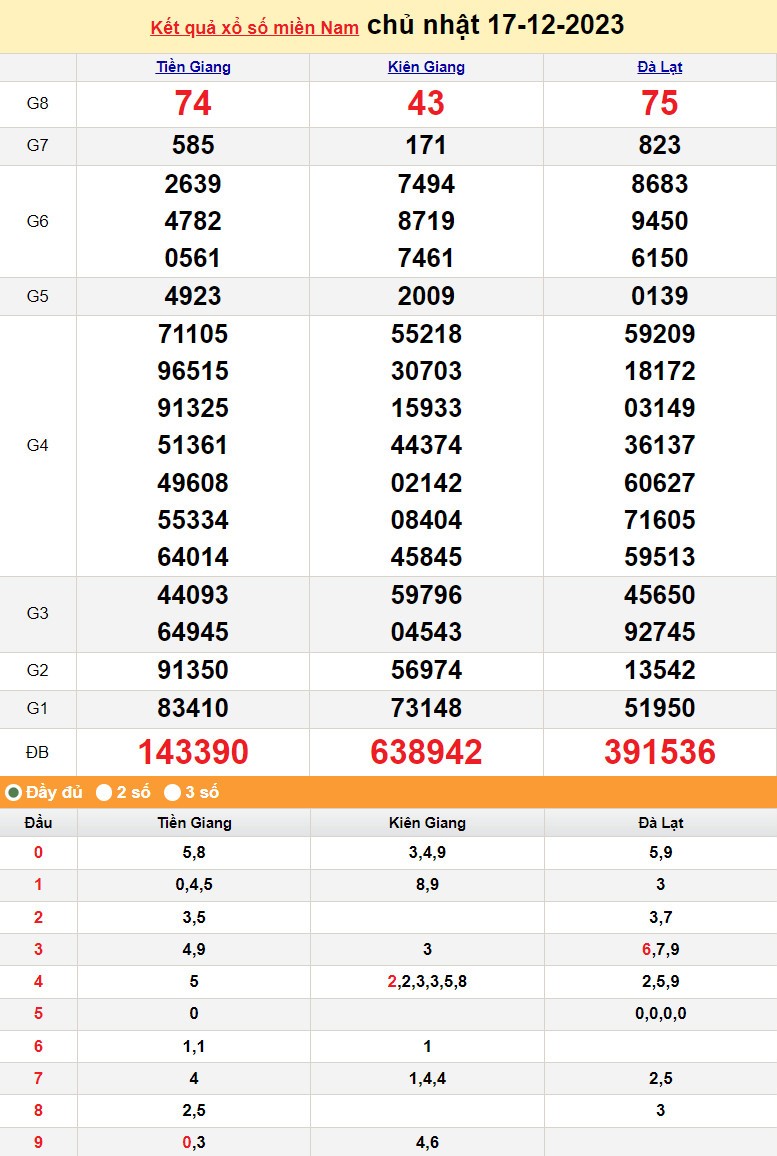
Task: Click G4 number 71105
Action: [x=193, y=334]
